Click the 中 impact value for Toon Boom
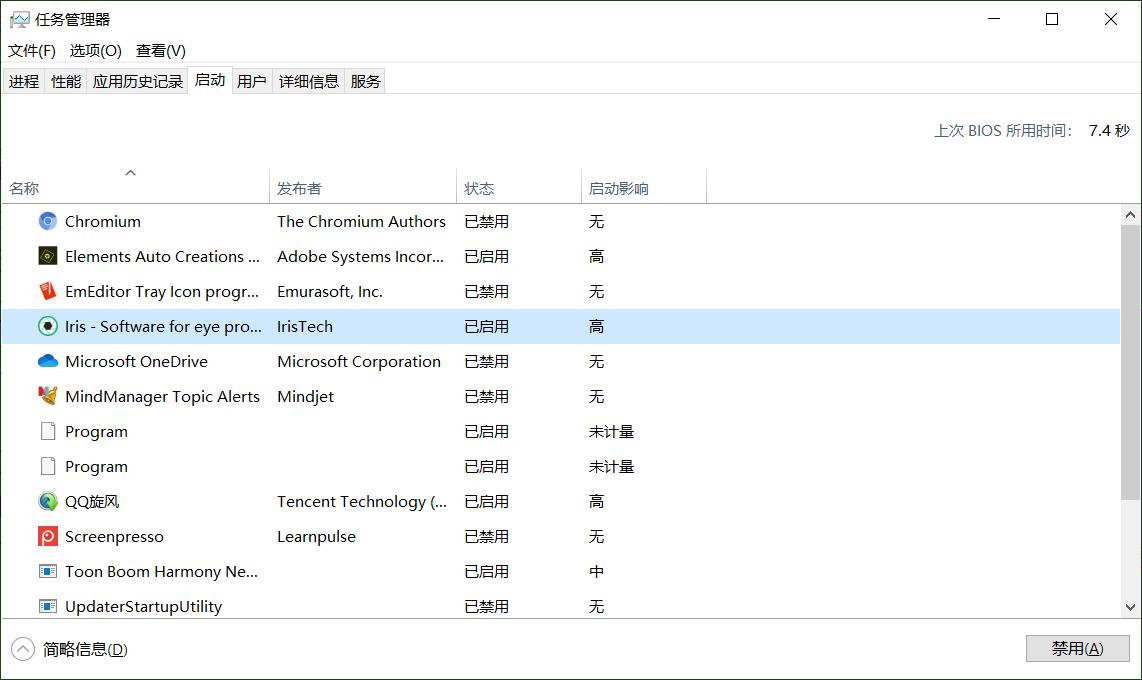 coord(596,572)
